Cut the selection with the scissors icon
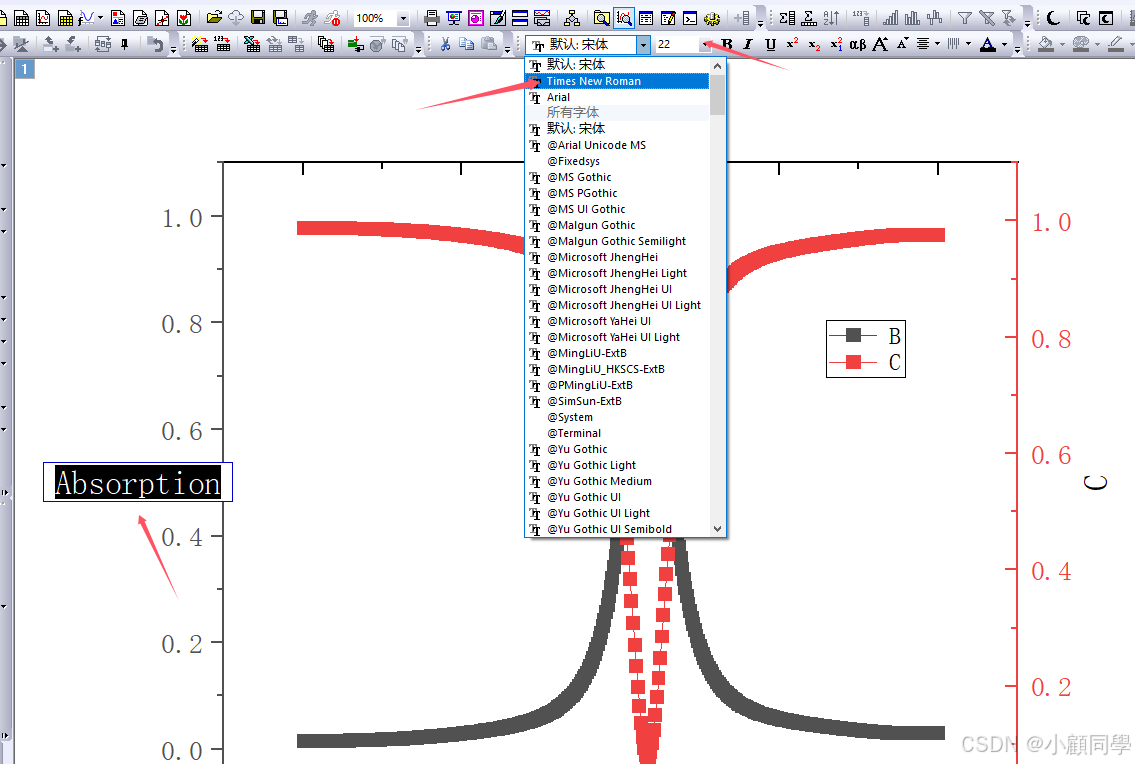Image resolution: width=1135 pixels, height=764 pixels. point(445,45)
